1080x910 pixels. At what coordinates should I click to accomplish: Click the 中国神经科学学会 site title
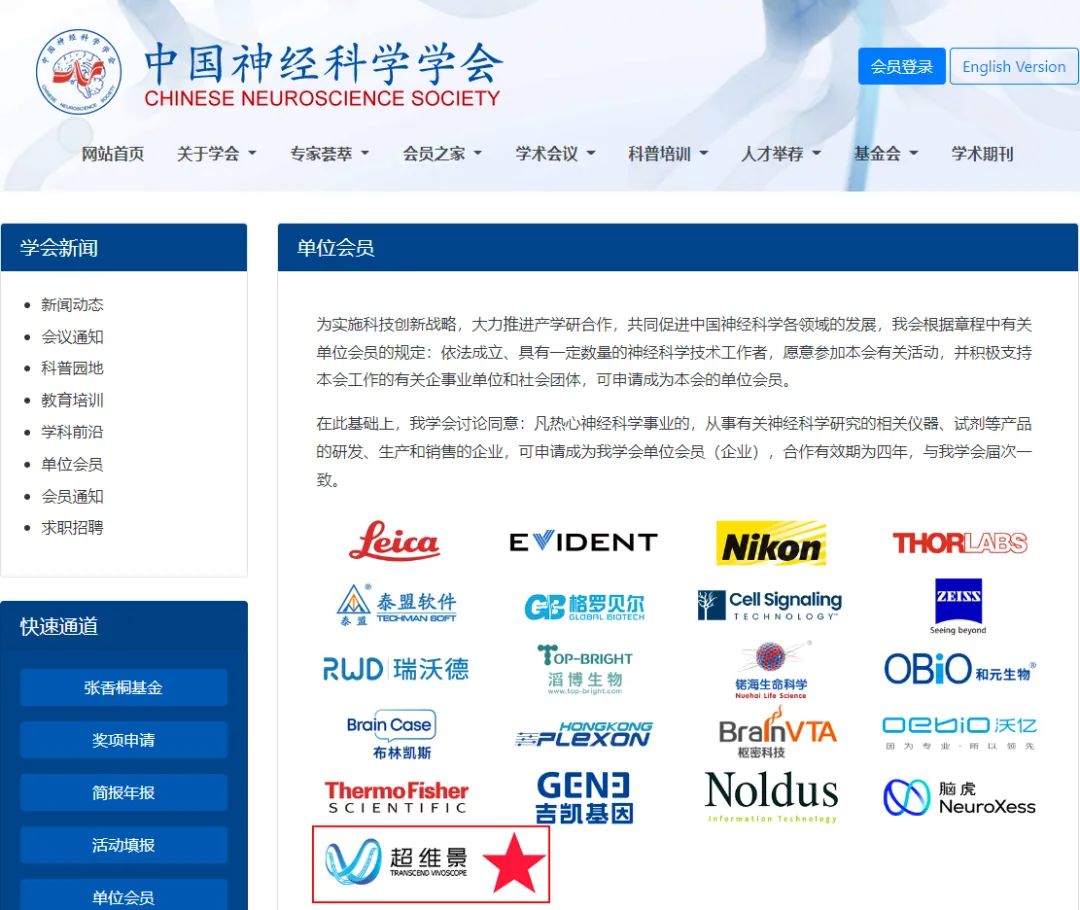point(323,63)
